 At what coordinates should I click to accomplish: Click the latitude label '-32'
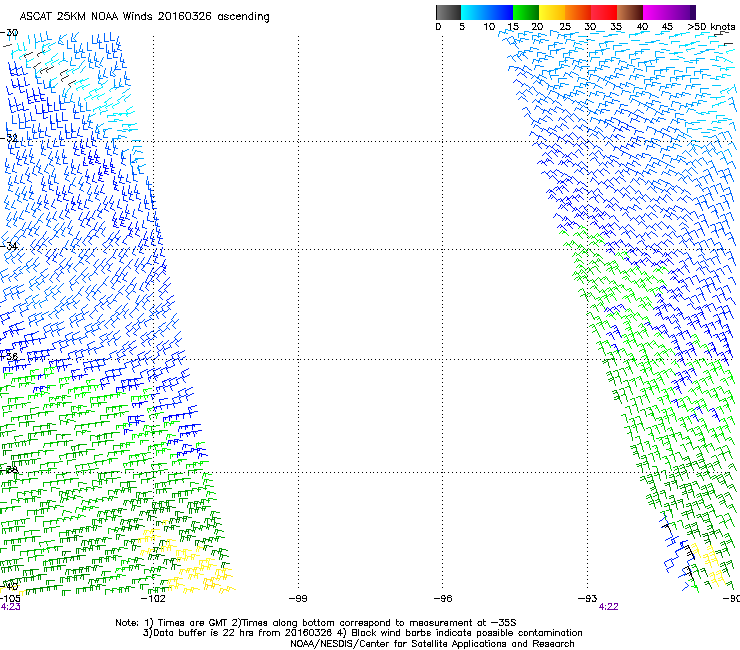[9, 138]
